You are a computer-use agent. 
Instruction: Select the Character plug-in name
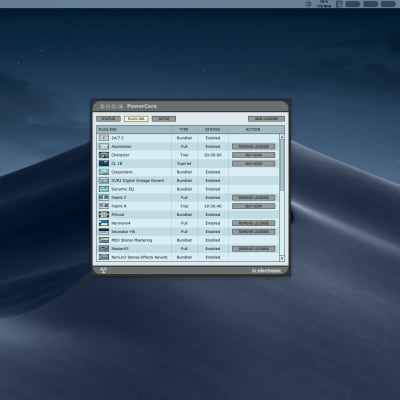tap(120, 155)
